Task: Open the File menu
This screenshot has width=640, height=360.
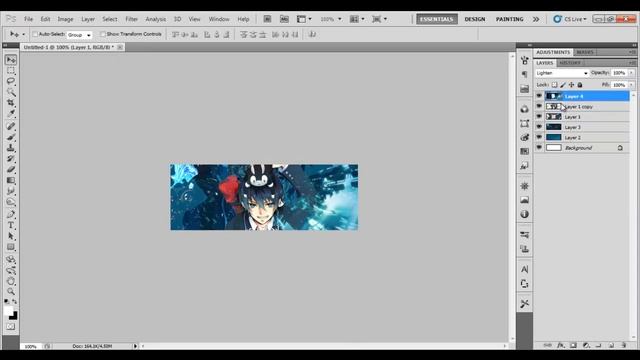Action: coord(28,19)
